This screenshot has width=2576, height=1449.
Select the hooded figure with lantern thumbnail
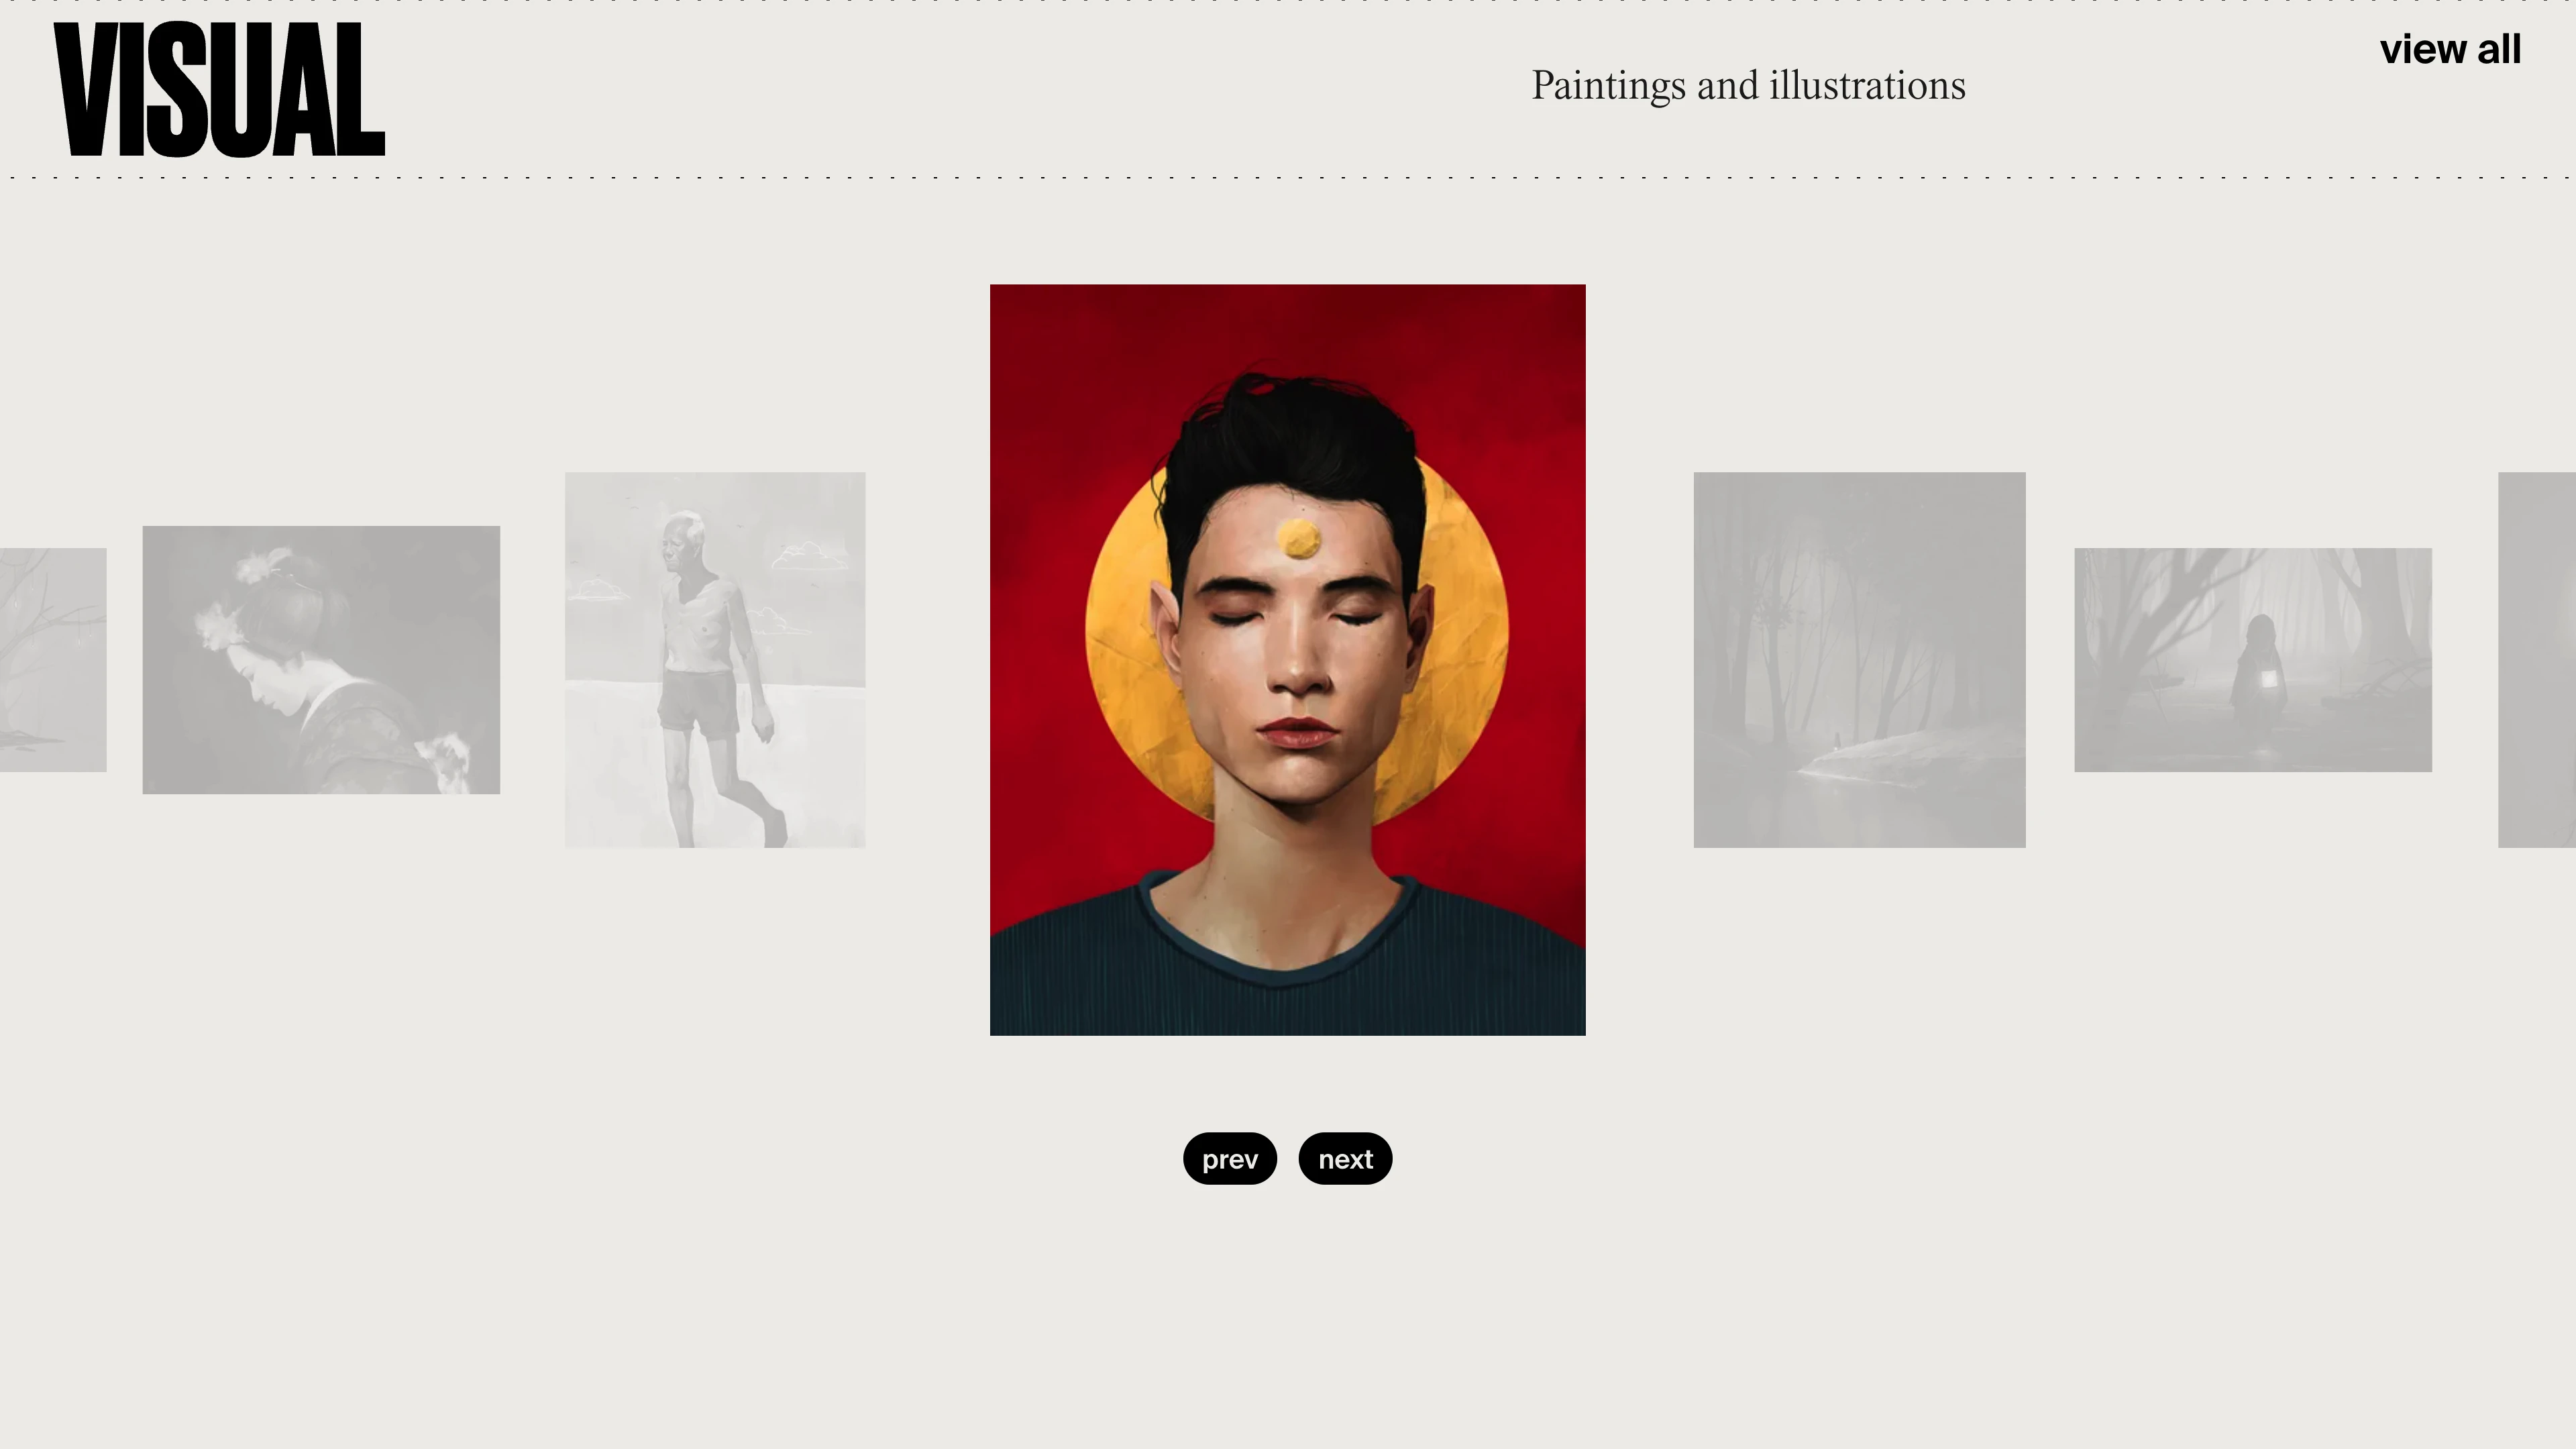tap(2253, 660)
